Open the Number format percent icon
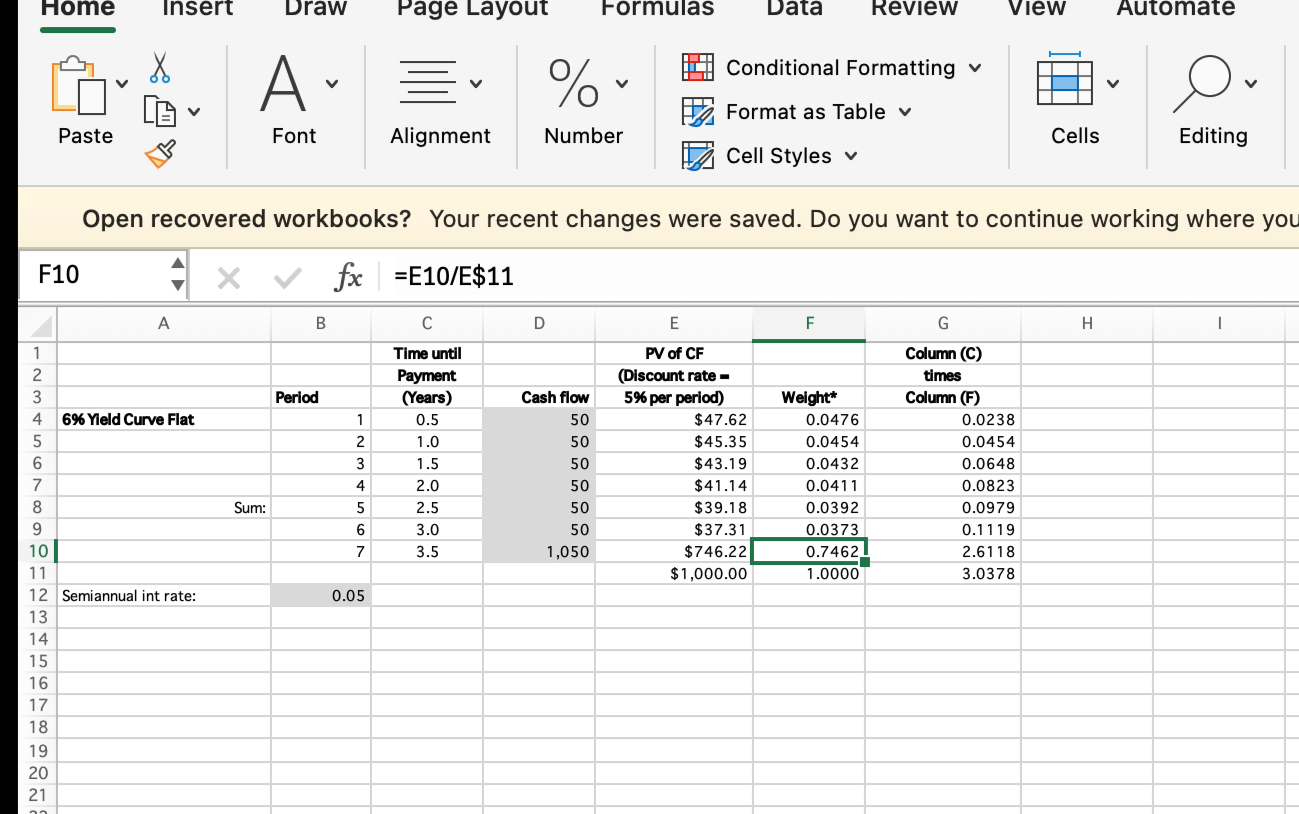This screenshot has height=814, width=1299. coord(573,82)
